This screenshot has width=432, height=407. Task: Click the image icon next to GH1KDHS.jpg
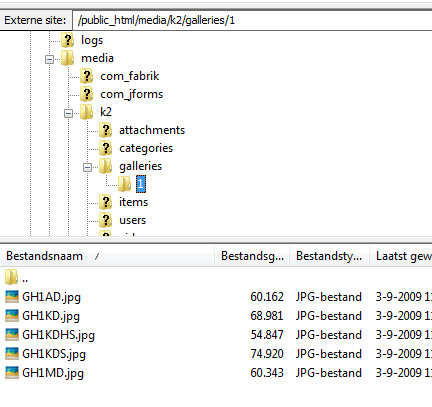tap(12, 335)
